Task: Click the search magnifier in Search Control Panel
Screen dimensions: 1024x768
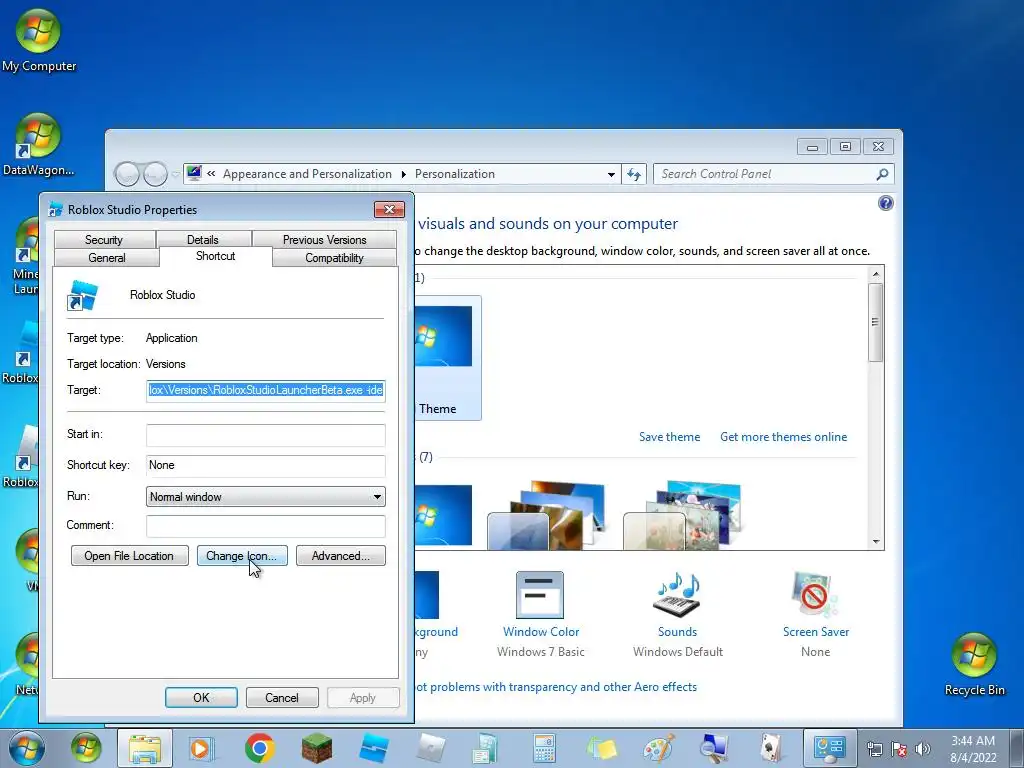Action: pyautogui.click(x=882, y=174)
